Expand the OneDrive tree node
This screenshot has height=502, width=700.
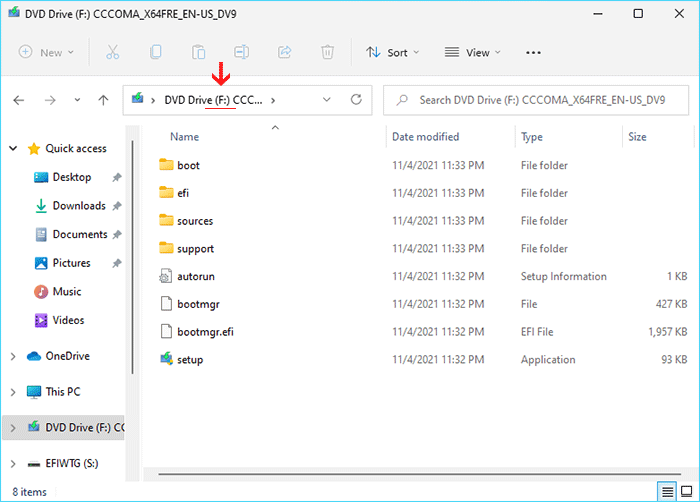click(13, 356)
